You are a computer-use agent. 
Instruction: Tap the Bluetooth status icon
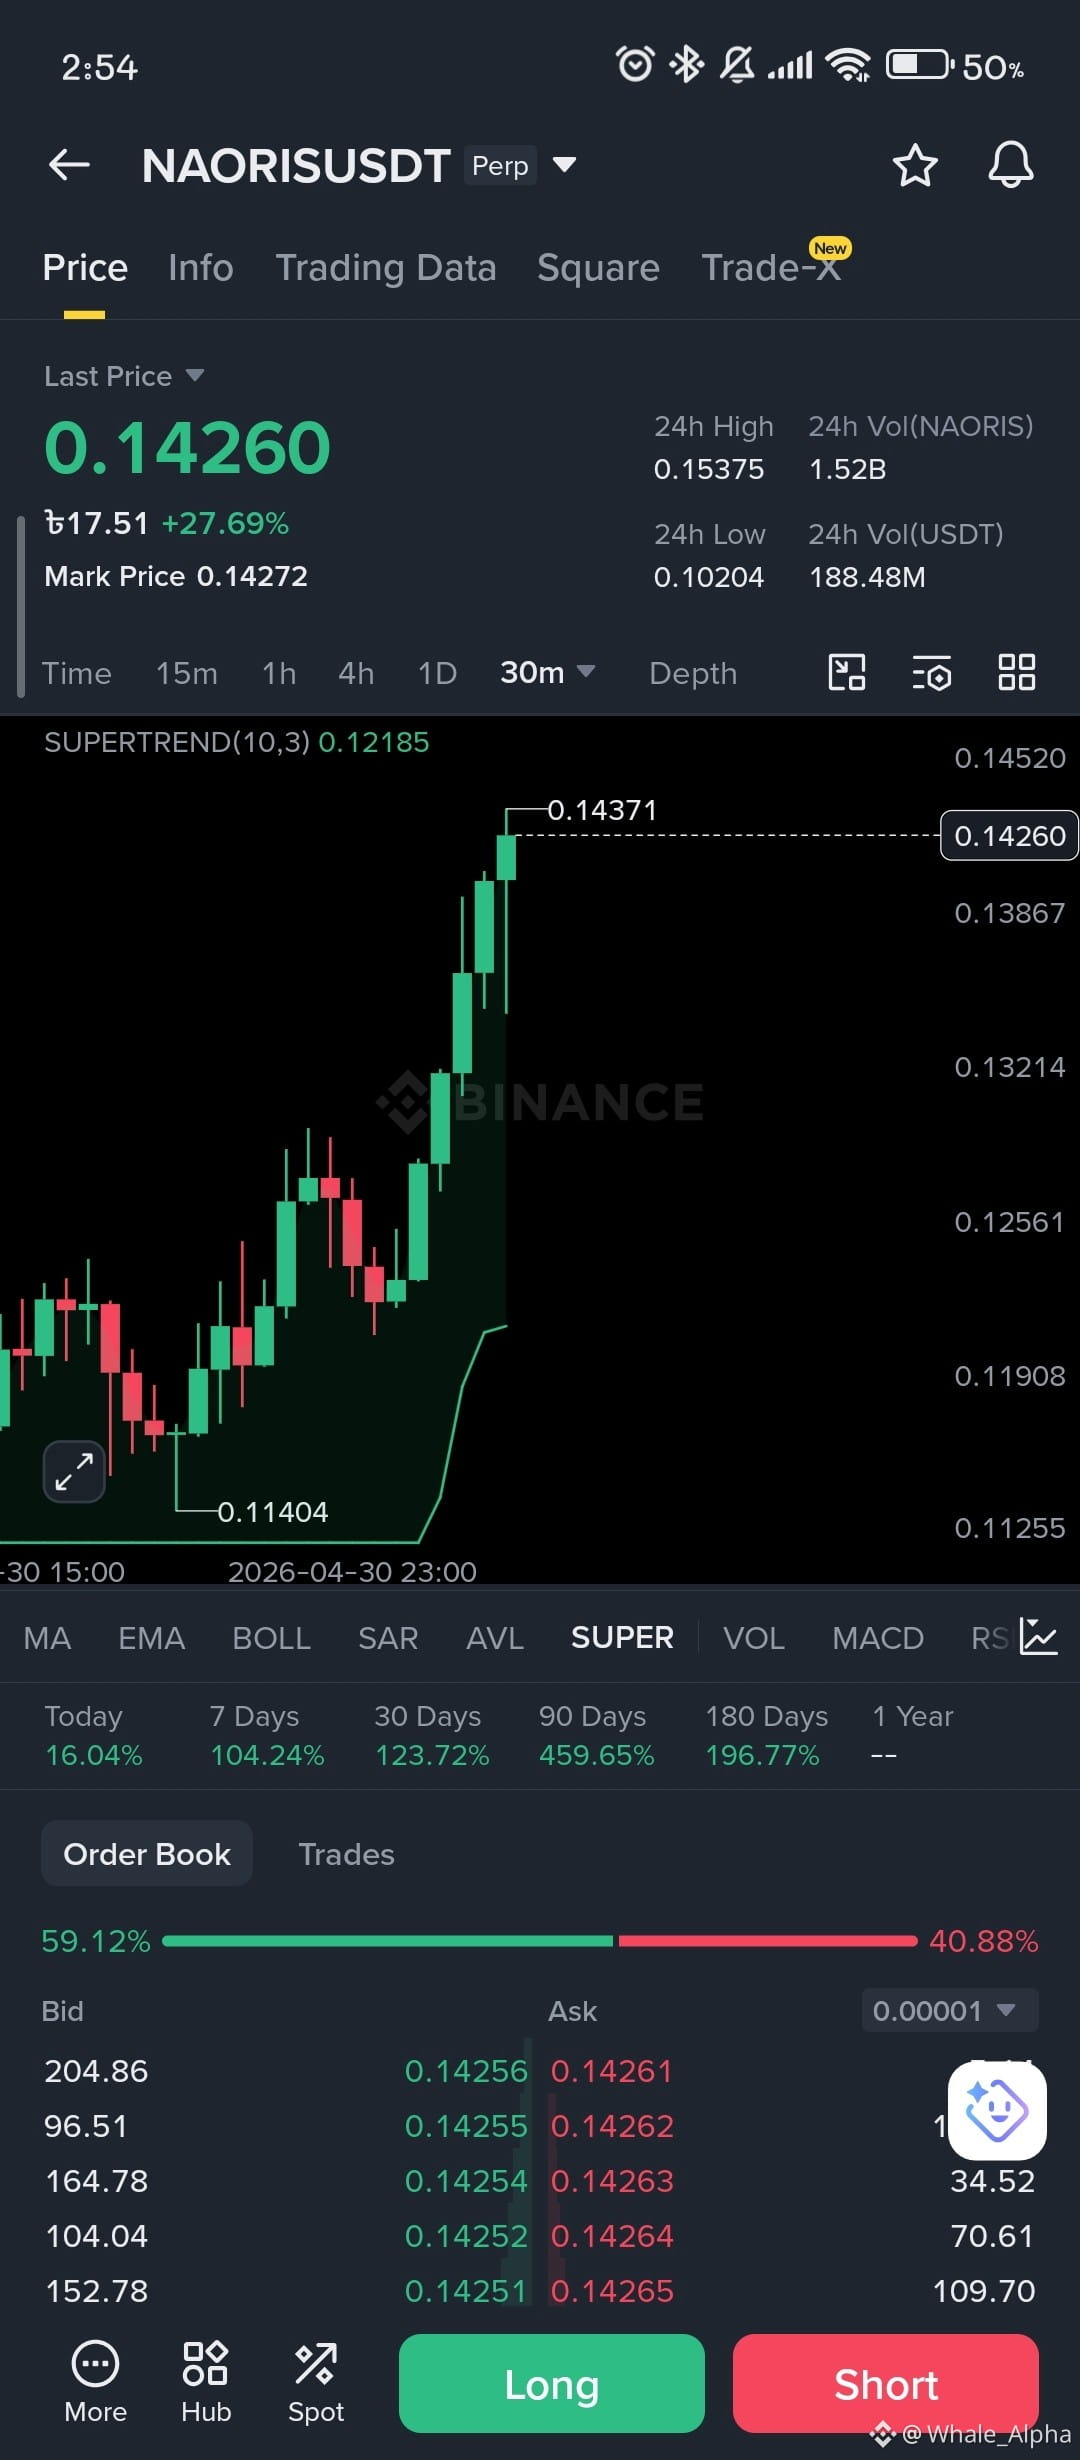(x=687, y=65)
